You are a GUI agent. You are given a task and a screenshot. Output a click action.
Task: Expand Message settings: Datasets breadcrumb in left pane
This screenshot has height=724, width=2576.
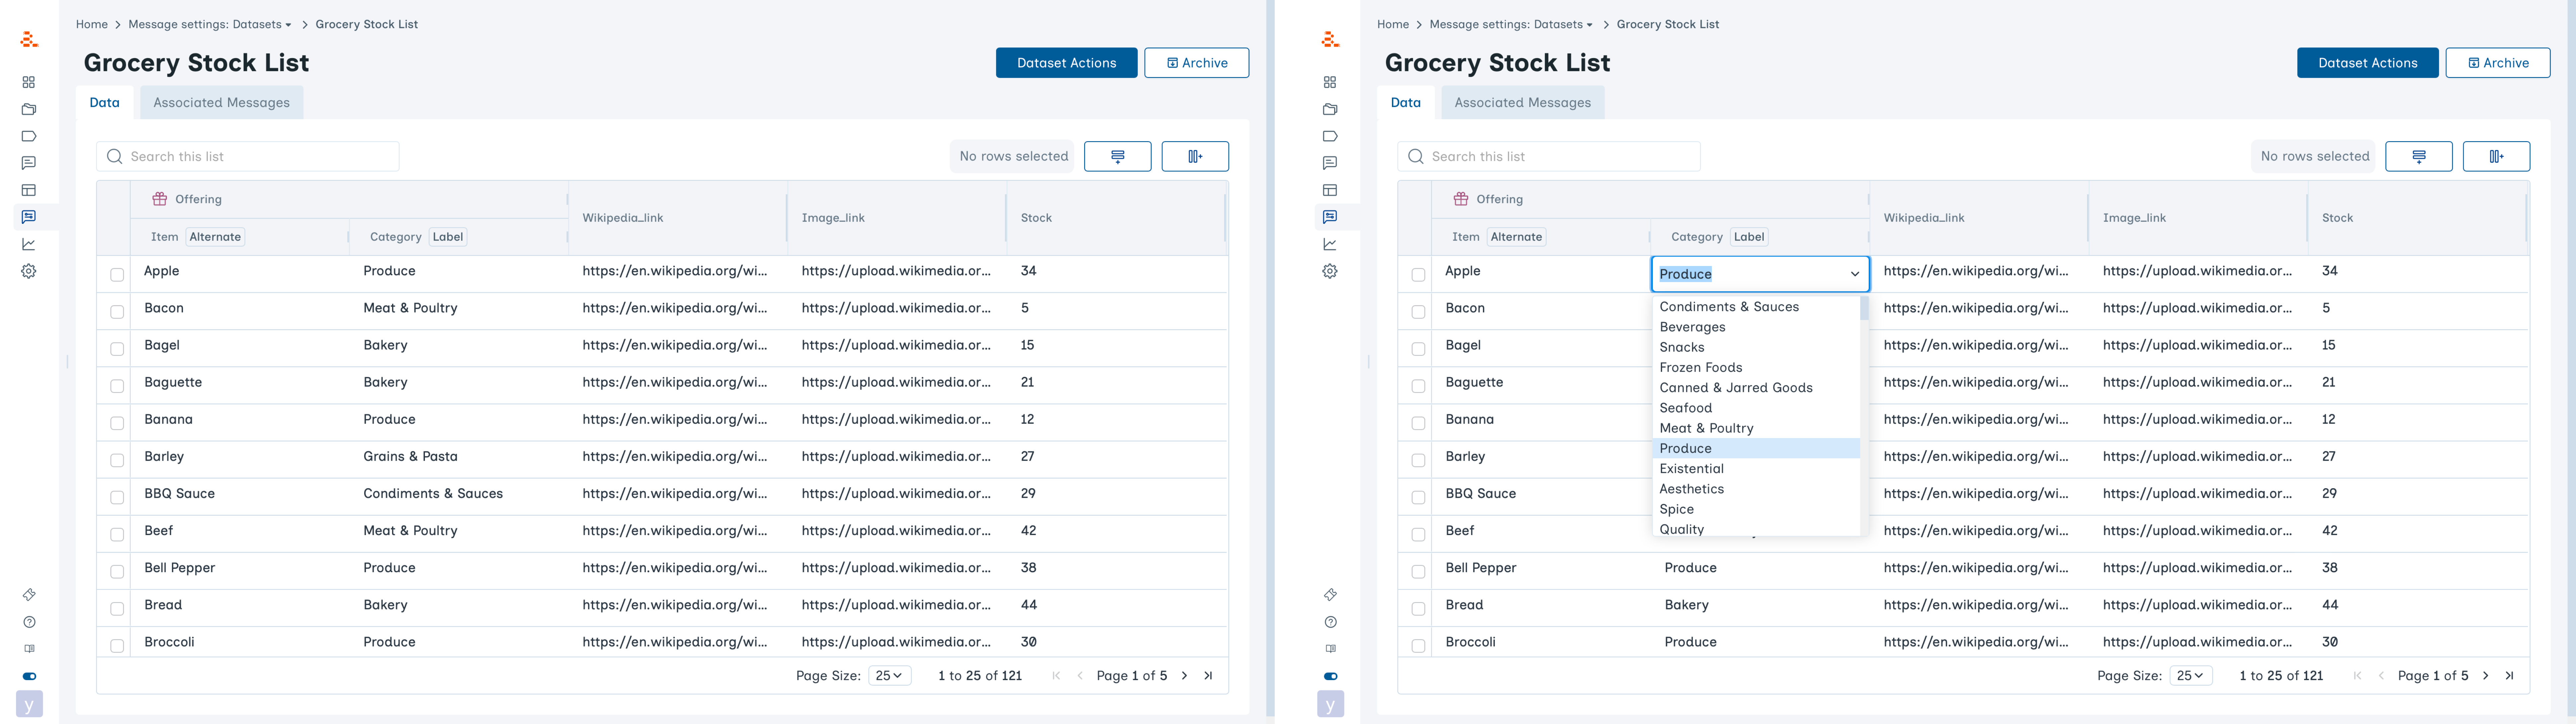[x=210, y=24]
